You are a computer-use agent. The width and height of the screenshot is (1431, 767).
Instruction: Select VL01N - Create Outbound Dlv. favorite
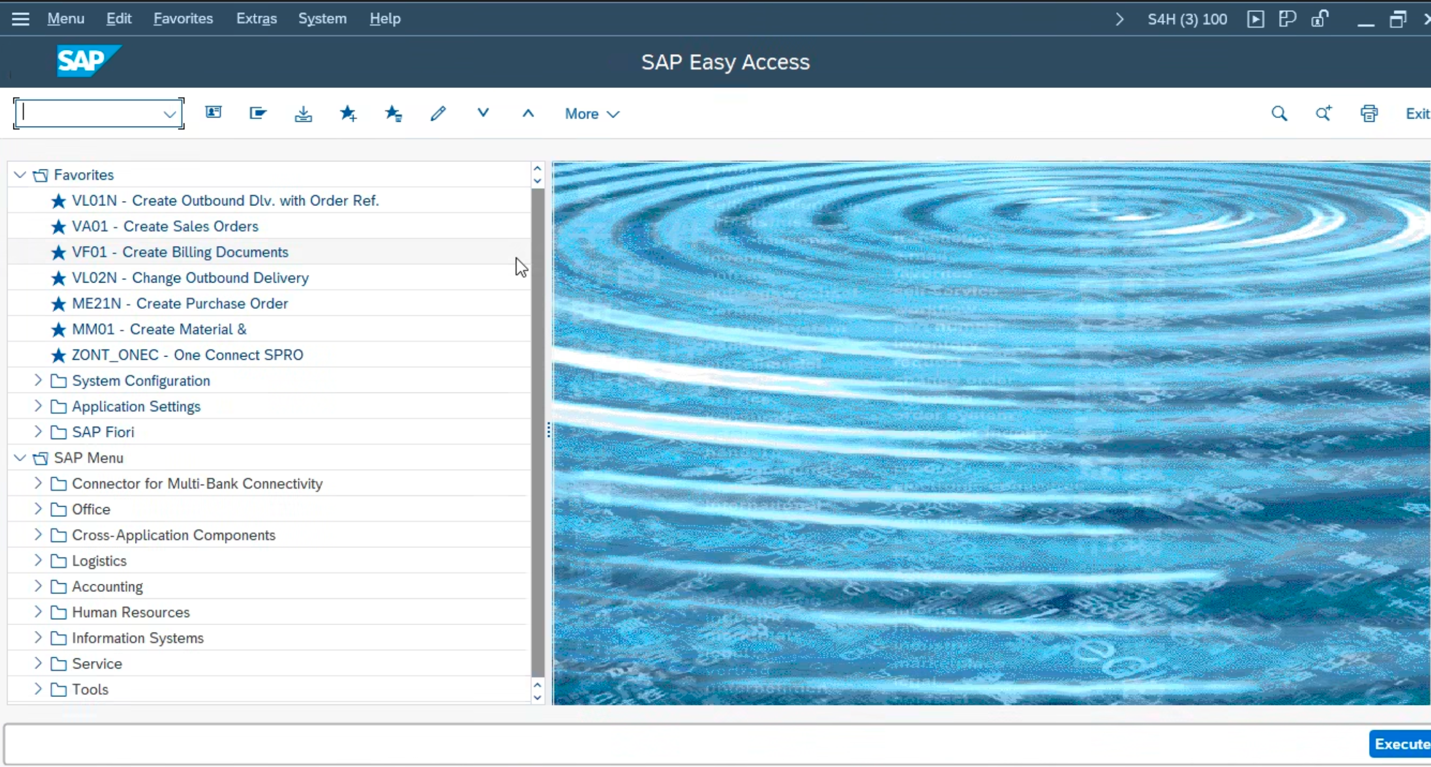(225, 201)
